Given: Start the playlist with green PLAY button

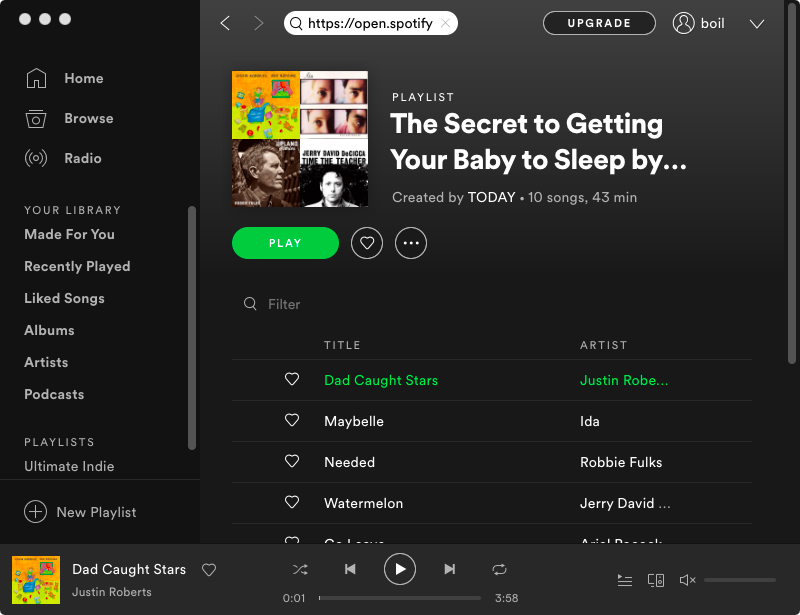Looking at the screenshot, I should (285, 243).
